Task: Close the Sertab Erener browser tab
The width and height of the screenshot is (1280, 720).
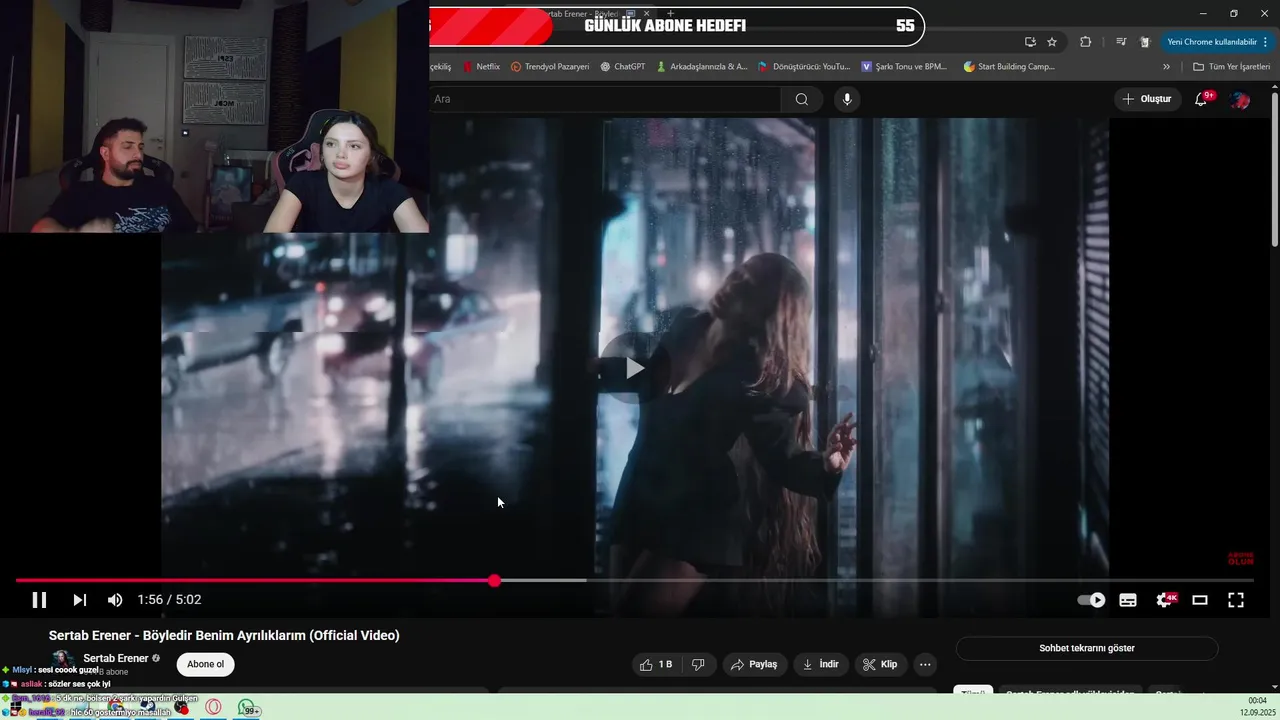Action: pos(646,14)
